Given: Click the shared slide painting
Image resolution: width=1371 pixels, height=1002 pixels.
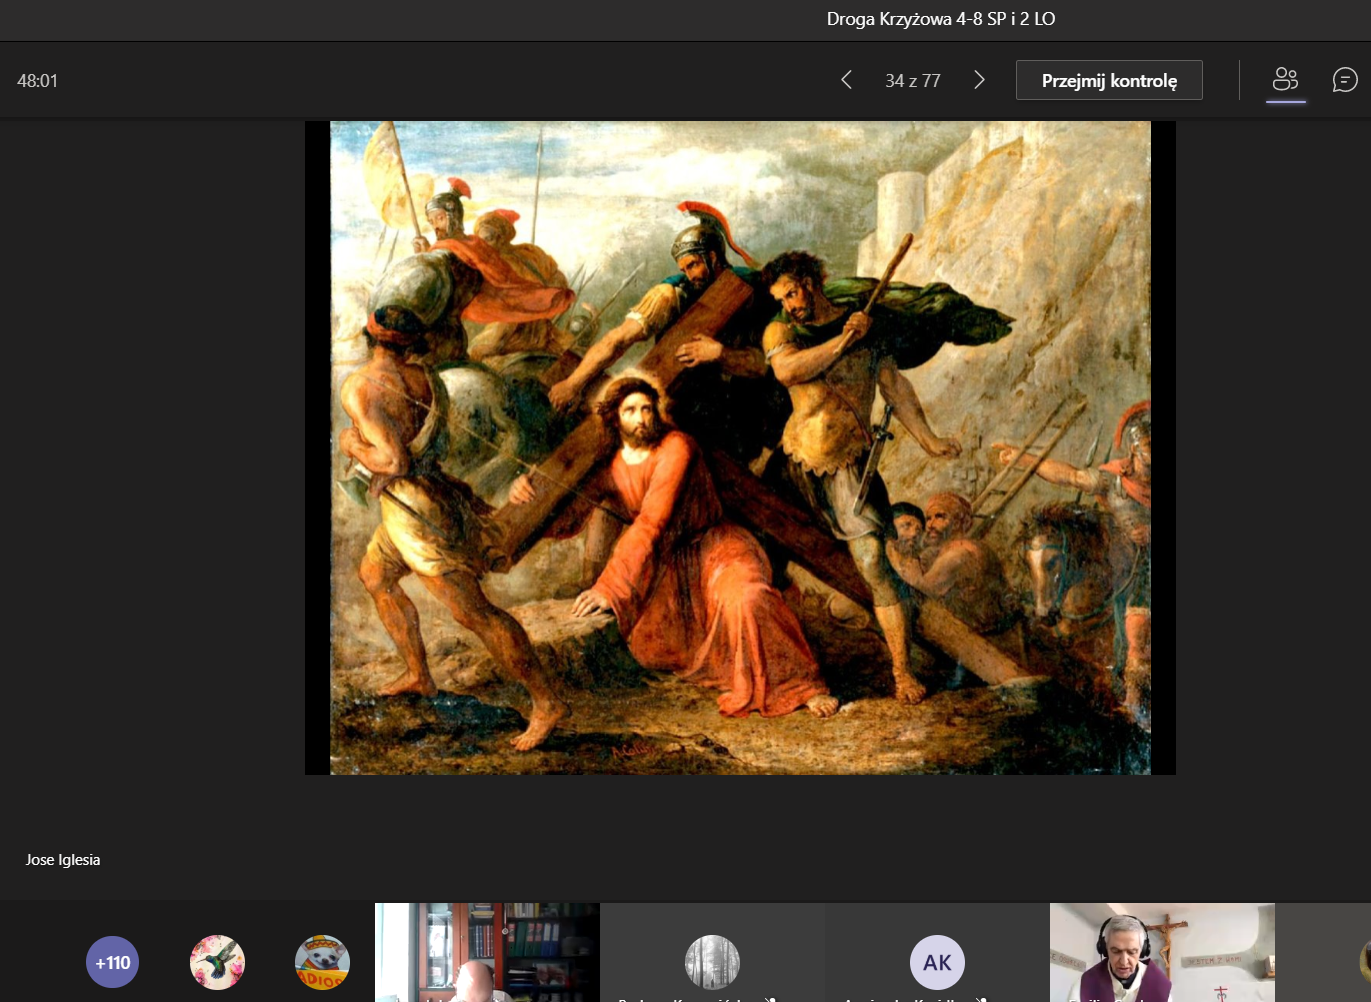Looking at the screenshot, I should coord(740,448).
